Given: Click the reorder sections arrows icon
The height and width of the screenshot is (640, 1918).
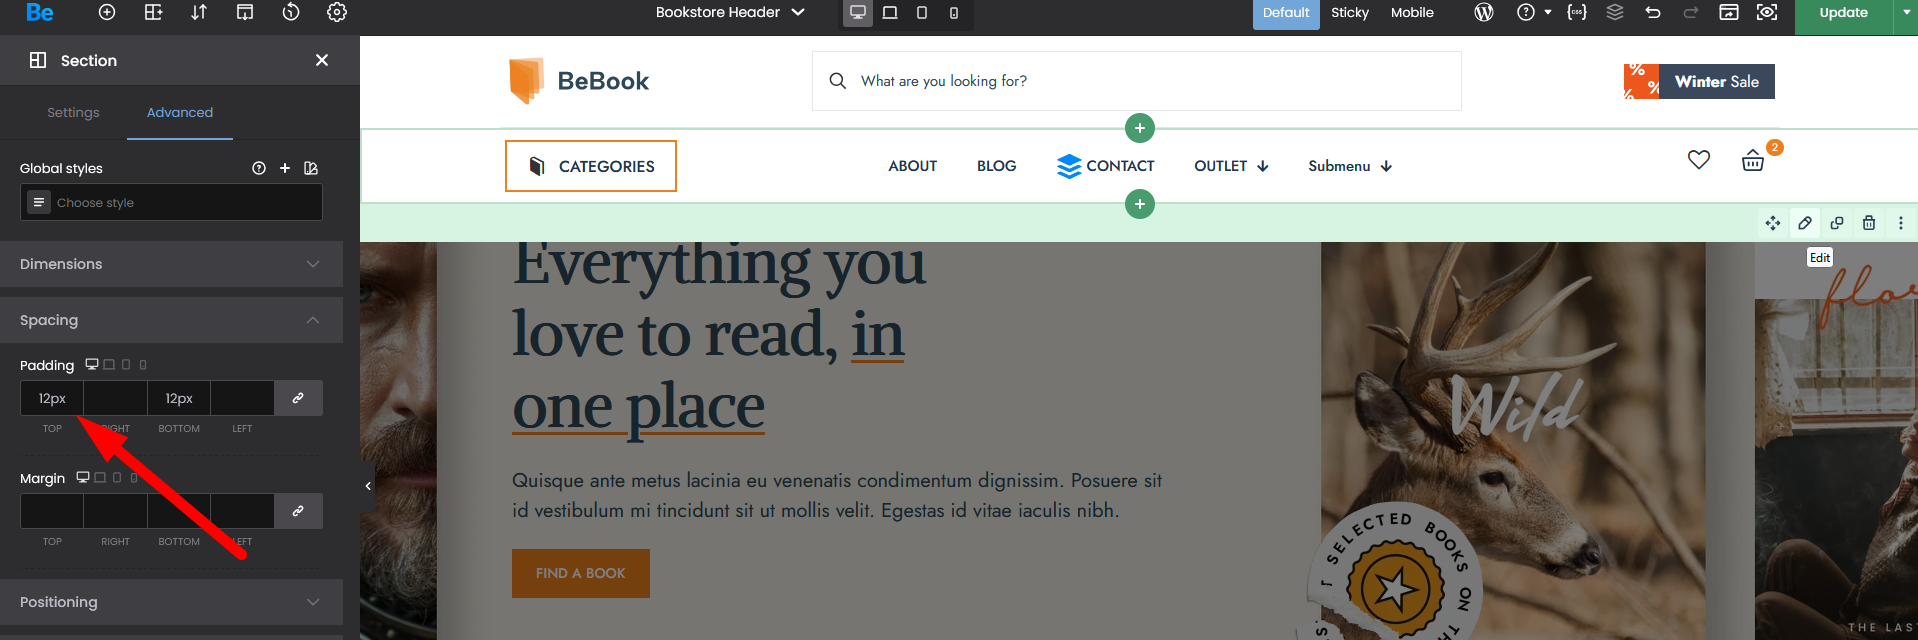Looking at the screenshot, I should point(199,12).
